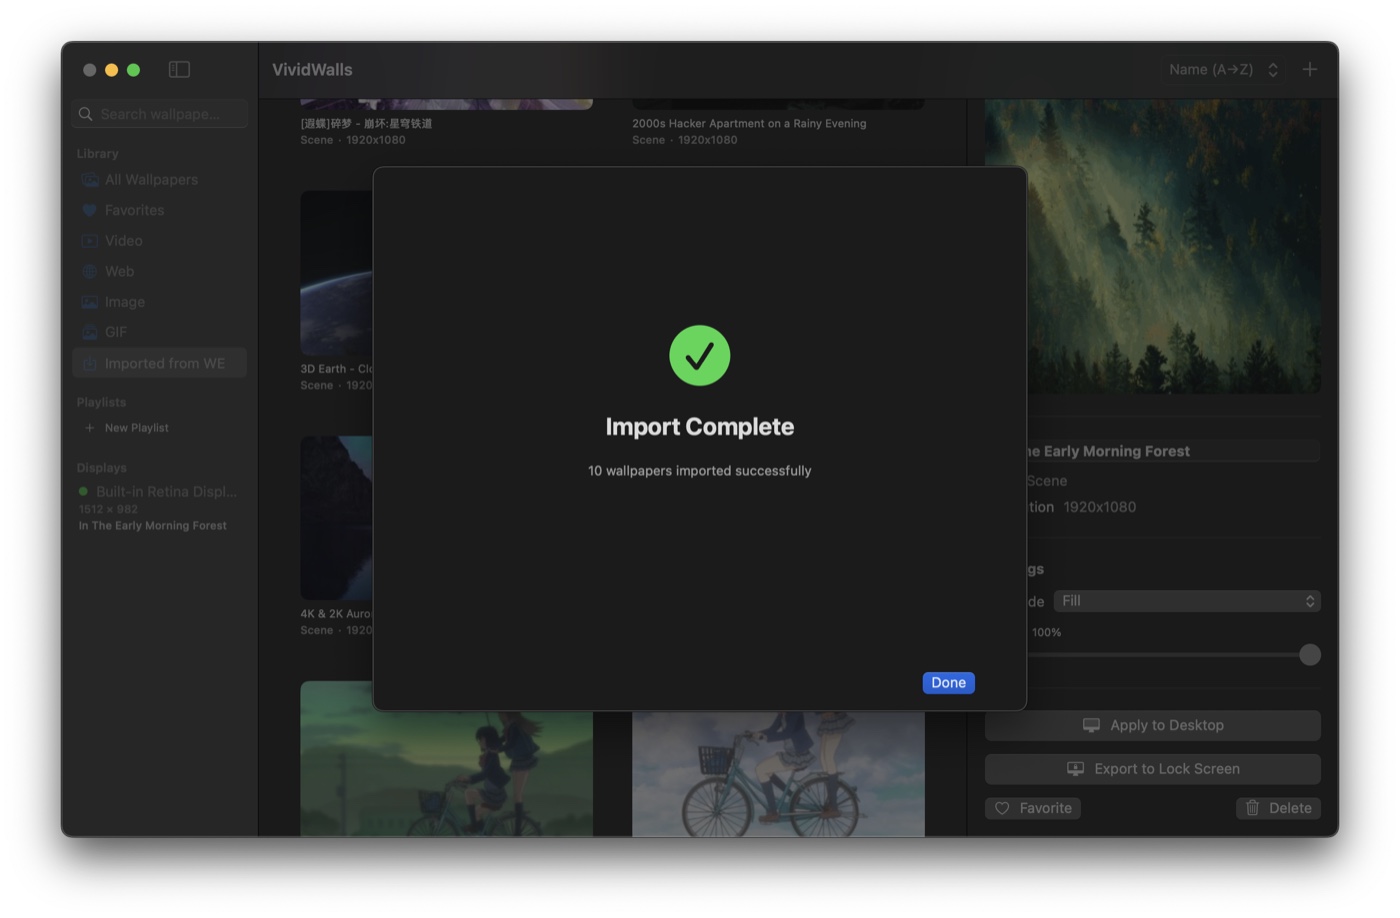Image resolution: width=1400 pixels, height=918 pixels.
Task: Click 'In The Early Morning Forest' display label
Action: point(153,526)
